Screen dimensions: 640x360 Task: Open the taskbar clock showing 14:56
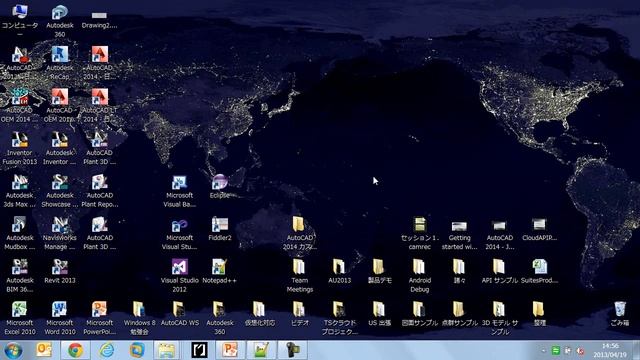(610, 350)
